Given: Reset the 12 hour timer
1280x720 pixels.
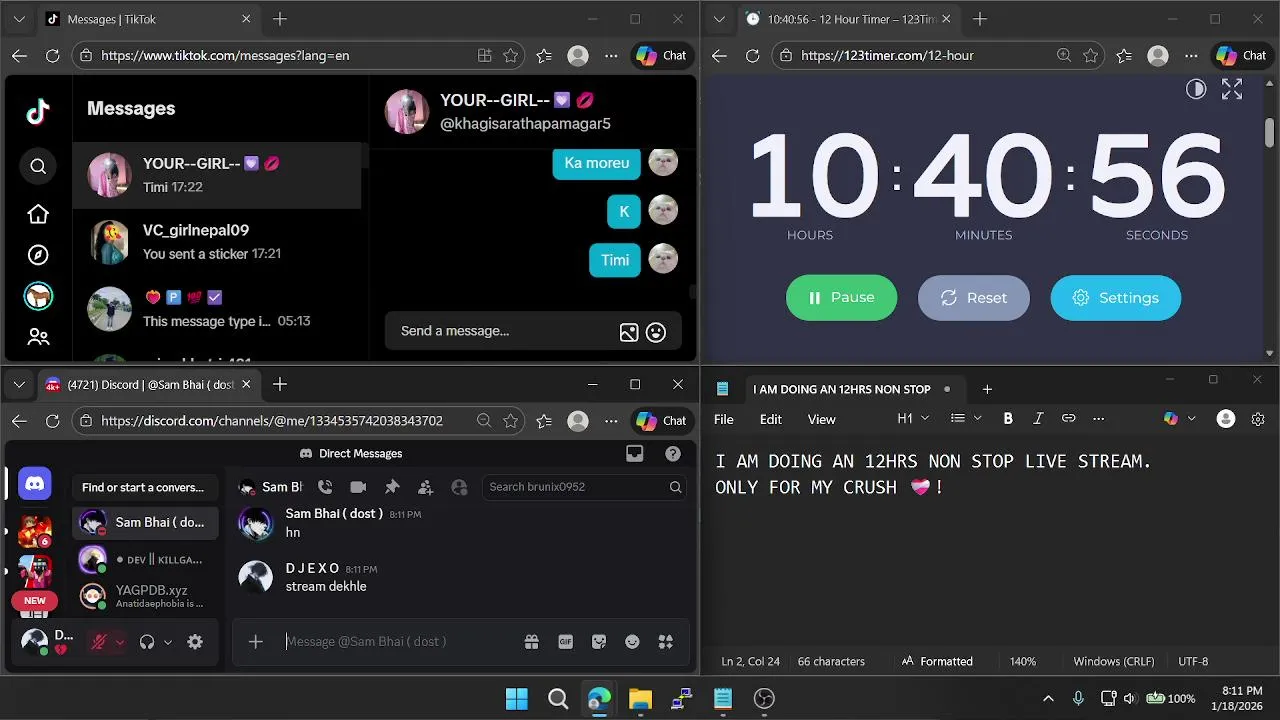Looking at the screenshot, I should (973, 298).
